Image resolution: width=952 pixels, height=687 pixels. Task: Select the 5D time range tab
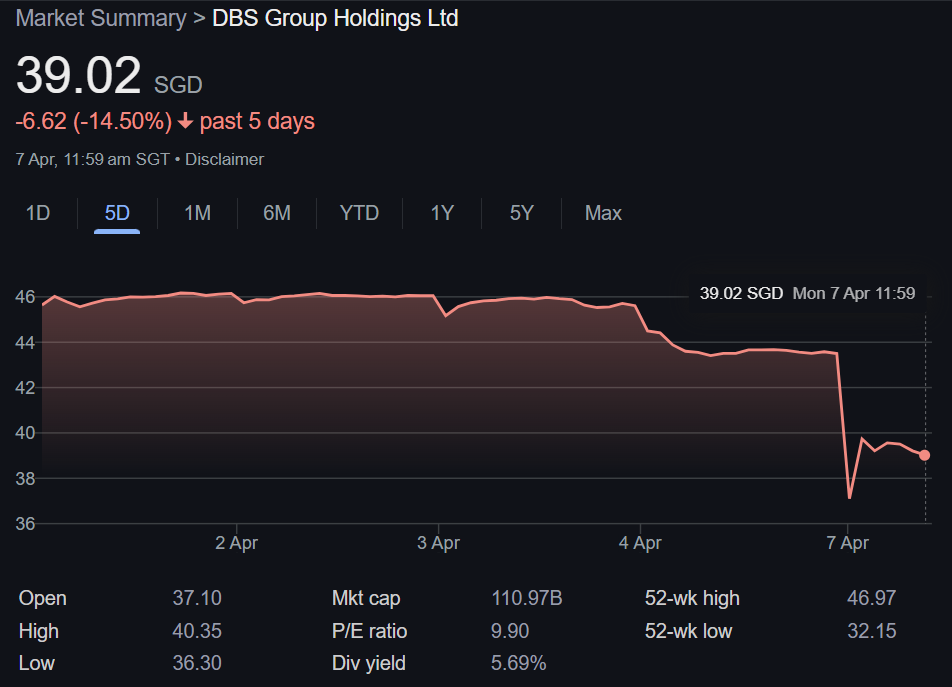coord(117,213)
